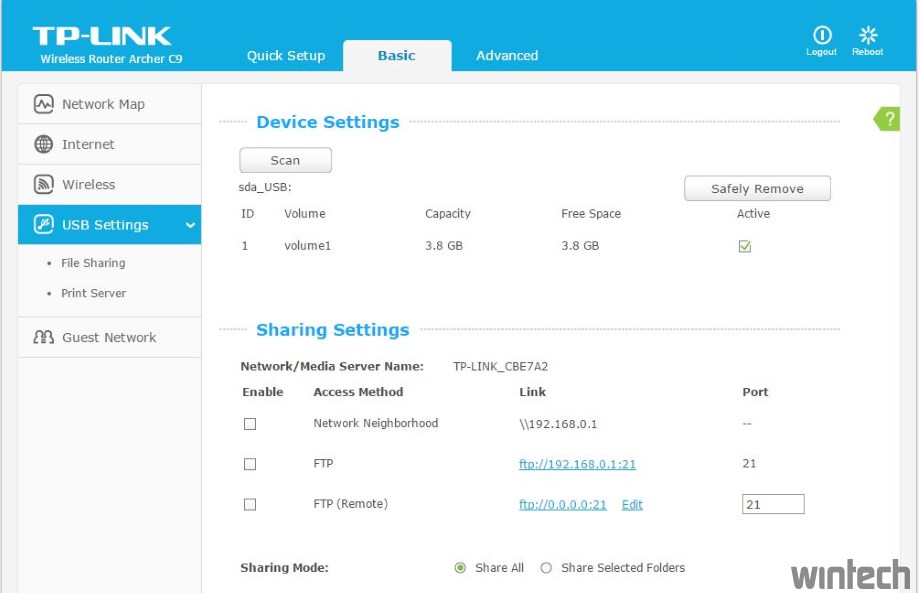Screen dimensions: 920x593
Task: Uncheck the Active checkbox for volume1
Action: click(x=745, y=246)
